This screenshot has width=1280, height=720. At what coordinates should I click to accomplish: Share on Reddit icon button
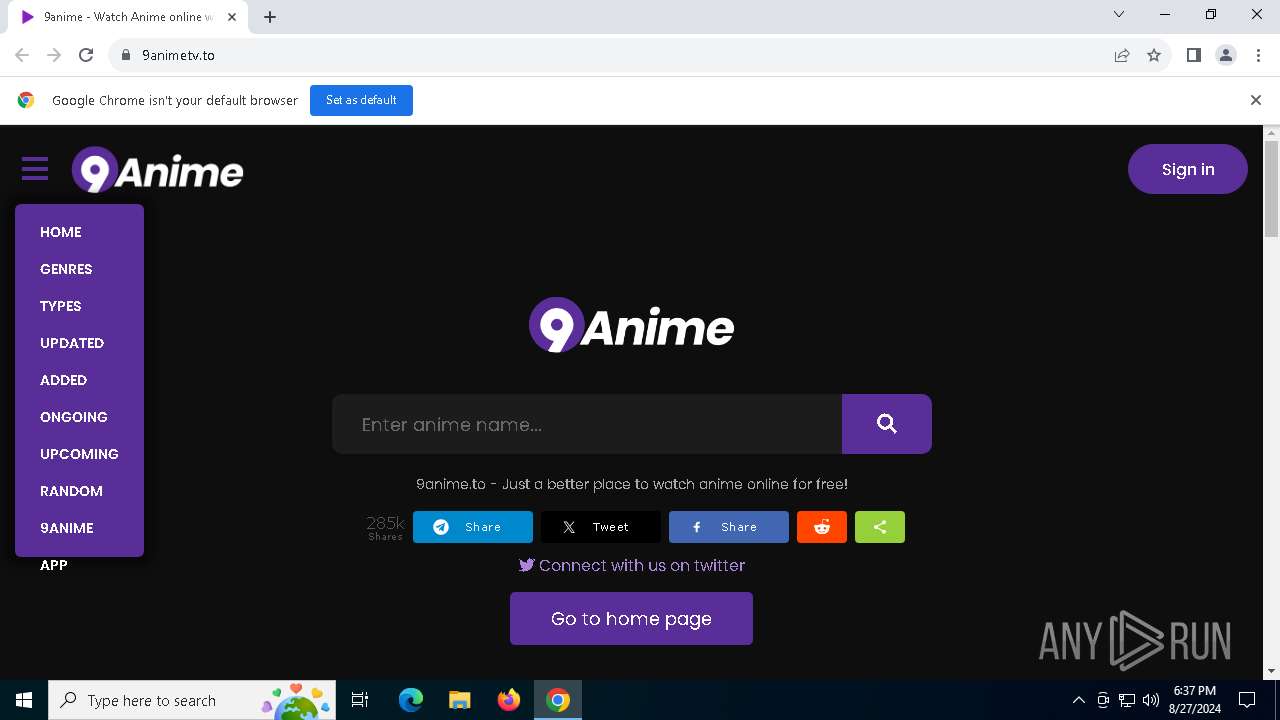[x=822, y=527]
